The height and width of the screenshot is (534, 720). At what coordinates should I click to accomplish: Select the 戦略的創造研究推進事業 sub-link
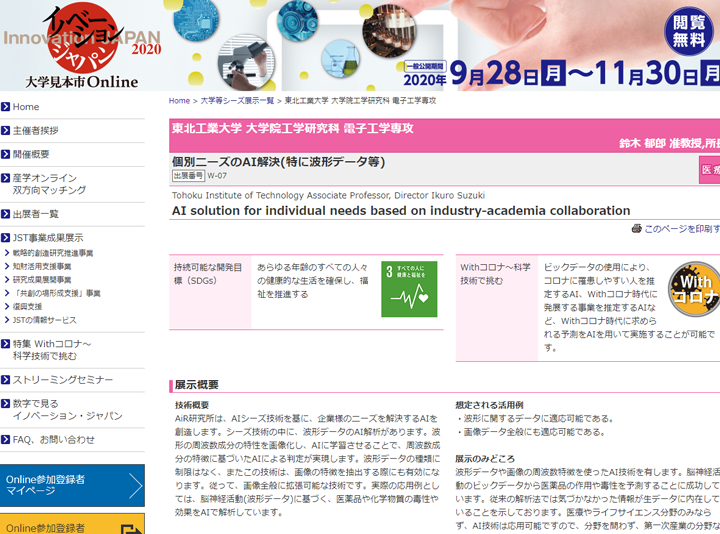pos(53,253)
